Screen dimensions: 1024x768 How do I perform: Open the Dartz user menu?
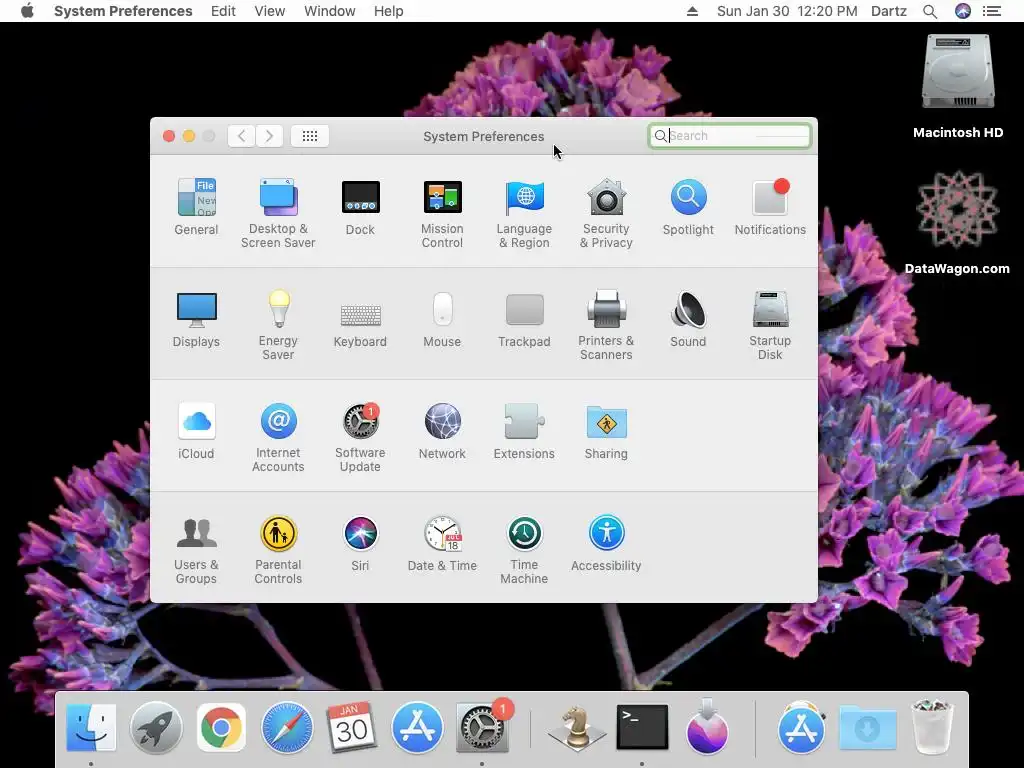point(889,11)
